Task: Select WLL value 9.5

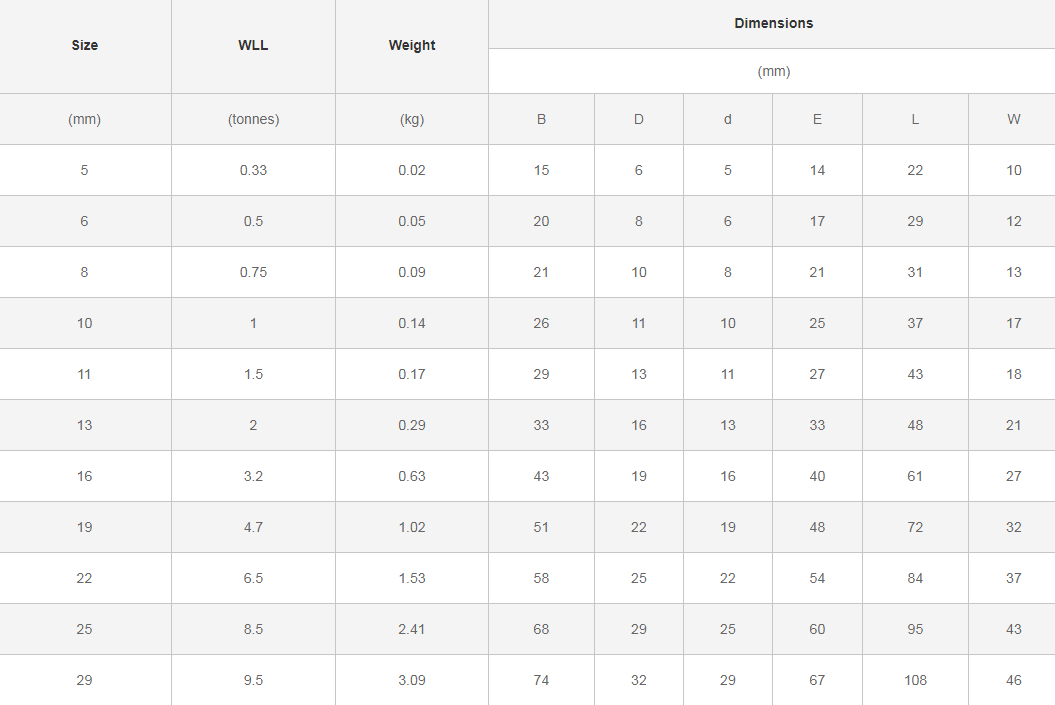Action: 253,680
